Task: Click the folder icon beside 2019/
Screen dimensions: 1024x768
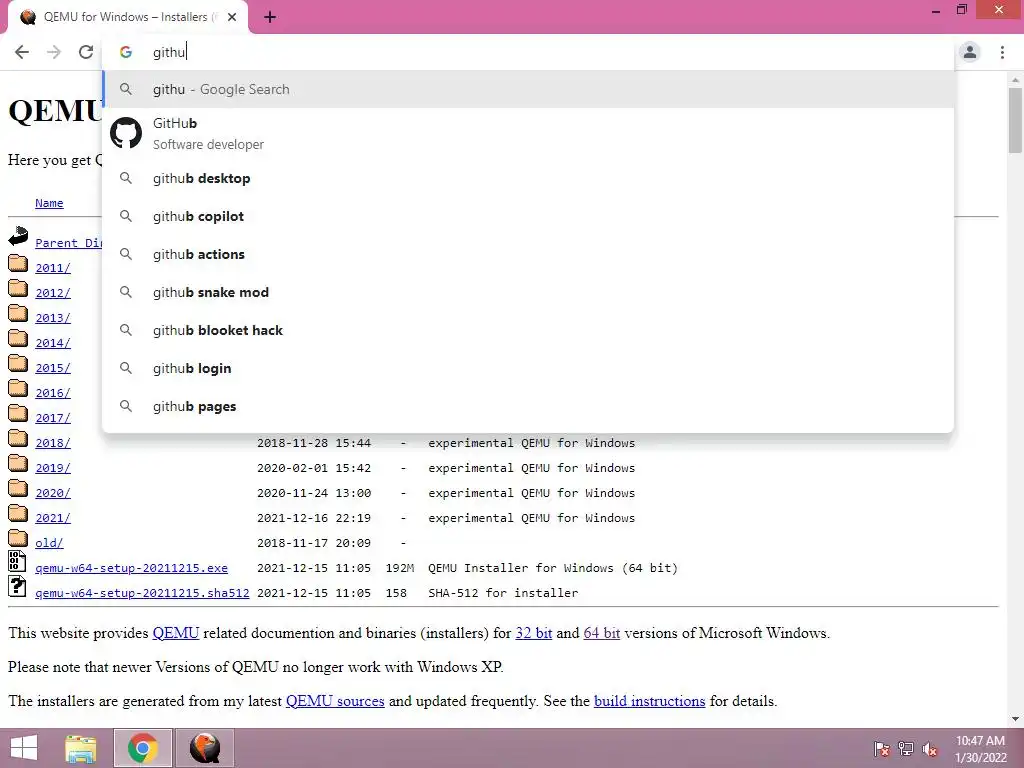Action: [x=18, y=464]
